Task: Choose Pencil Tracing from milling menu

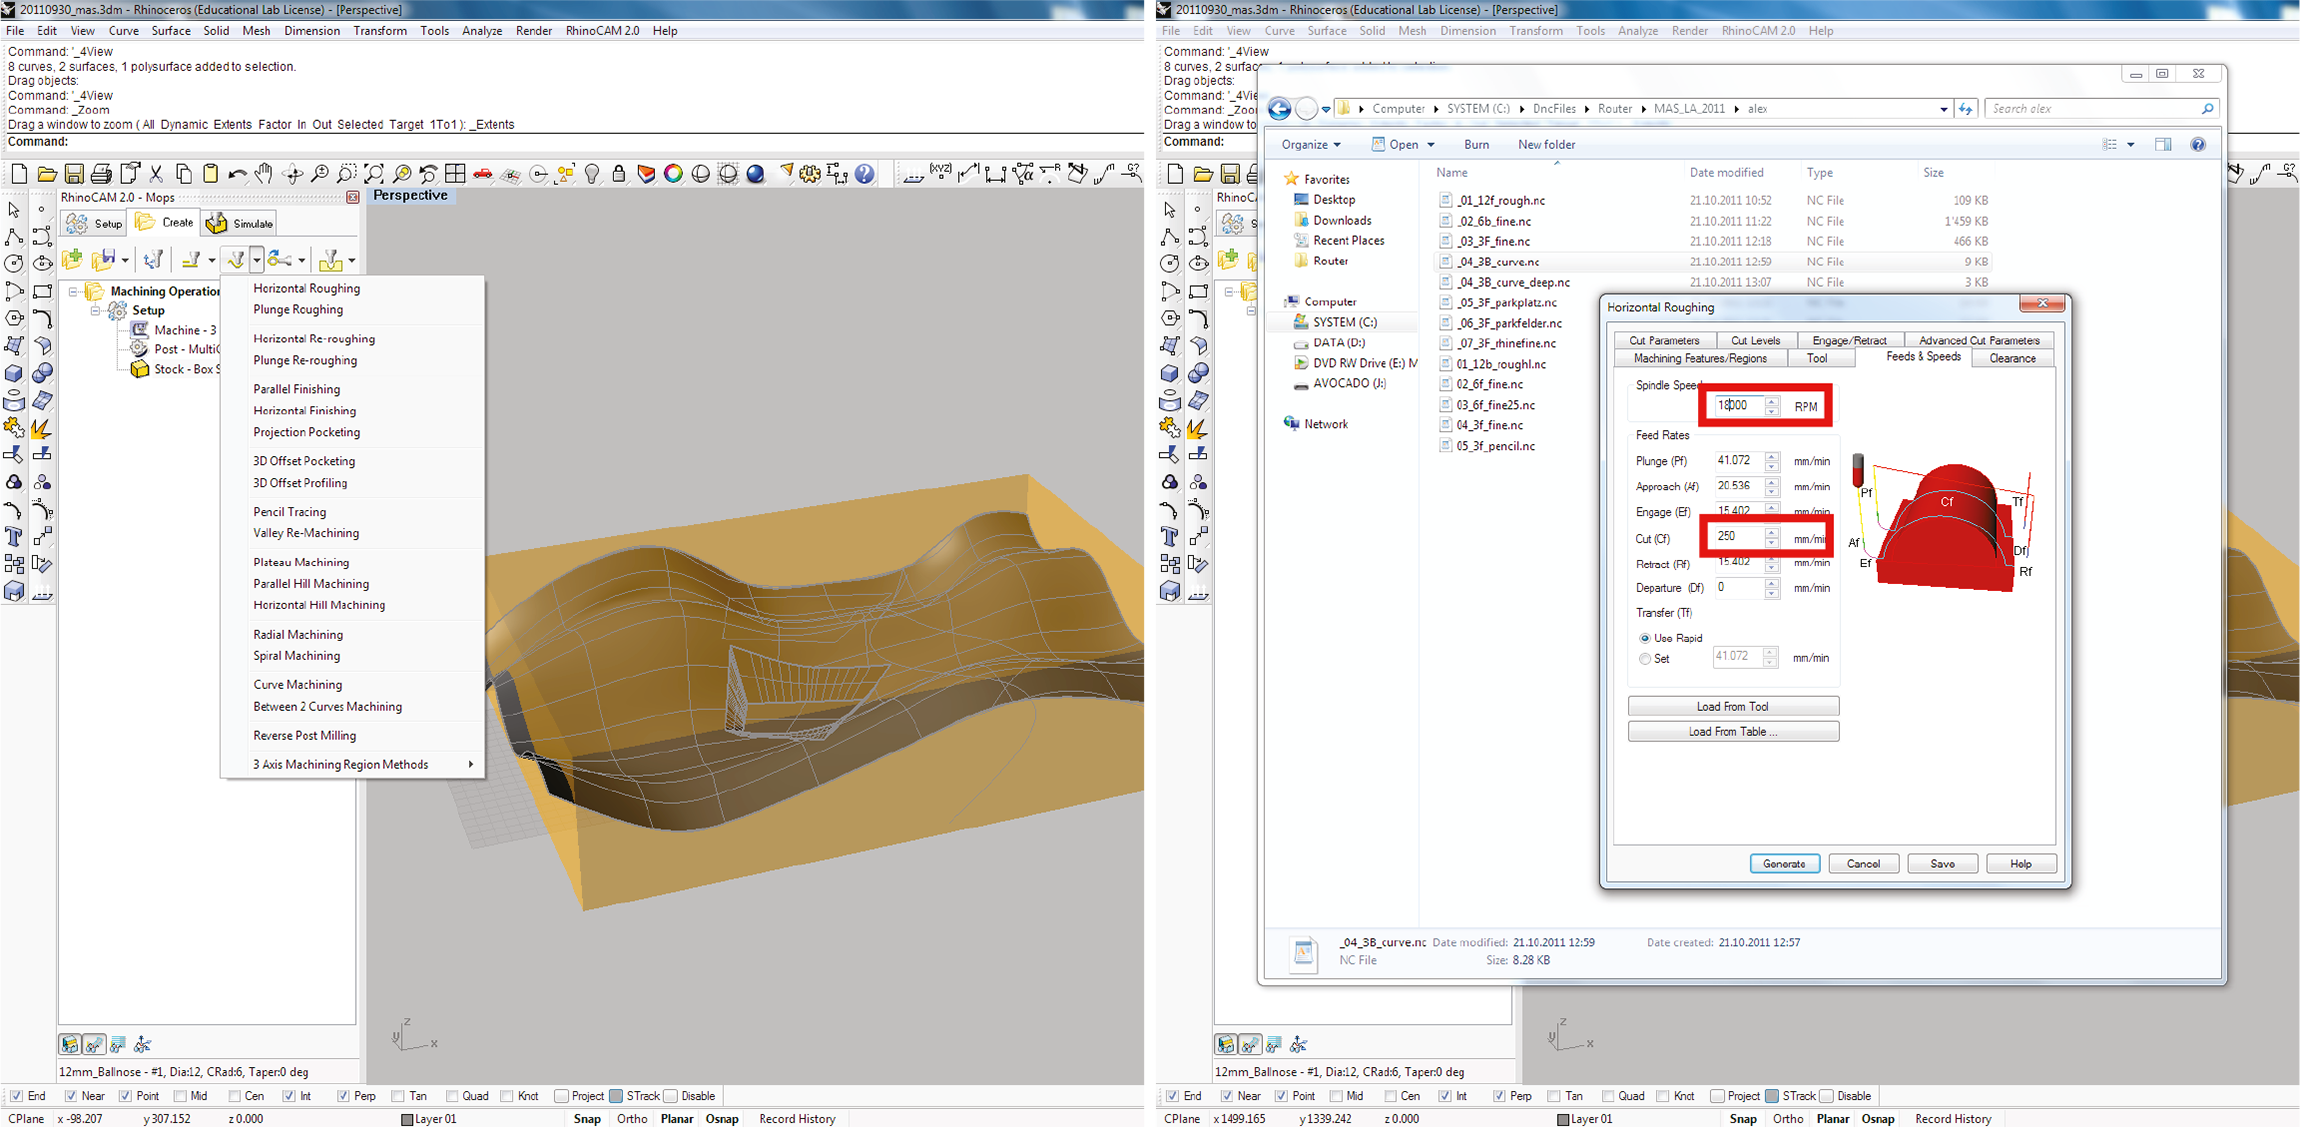Action: click(289, 511)
